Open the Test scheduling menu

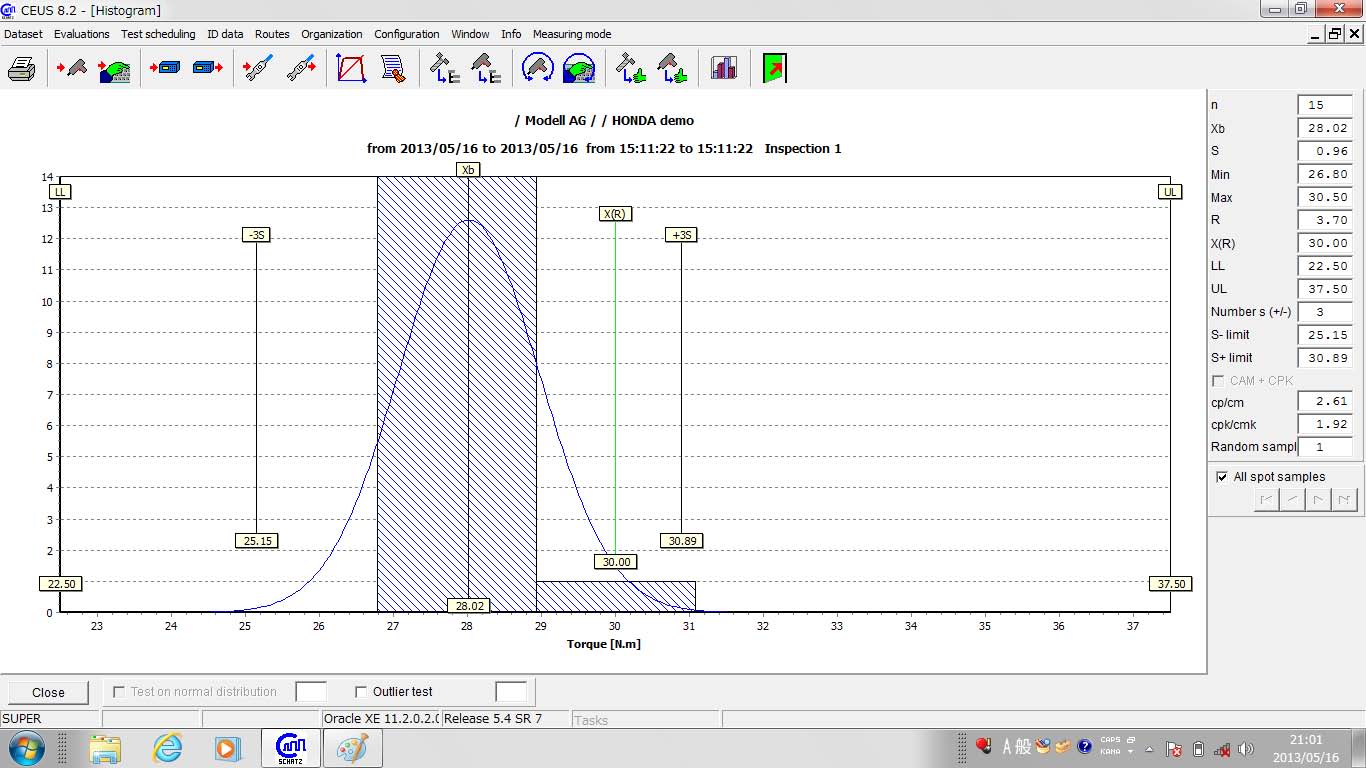[x=158, y=34]
